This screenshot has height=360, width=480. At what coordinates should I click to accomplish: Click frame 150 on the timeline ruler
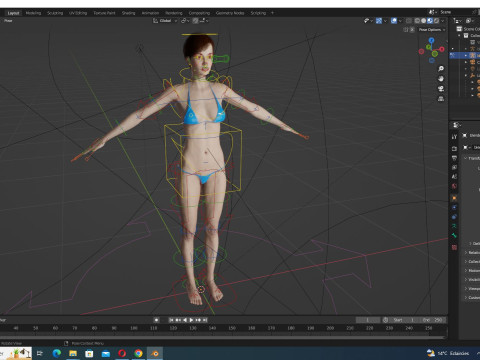(x=232, y=328)
